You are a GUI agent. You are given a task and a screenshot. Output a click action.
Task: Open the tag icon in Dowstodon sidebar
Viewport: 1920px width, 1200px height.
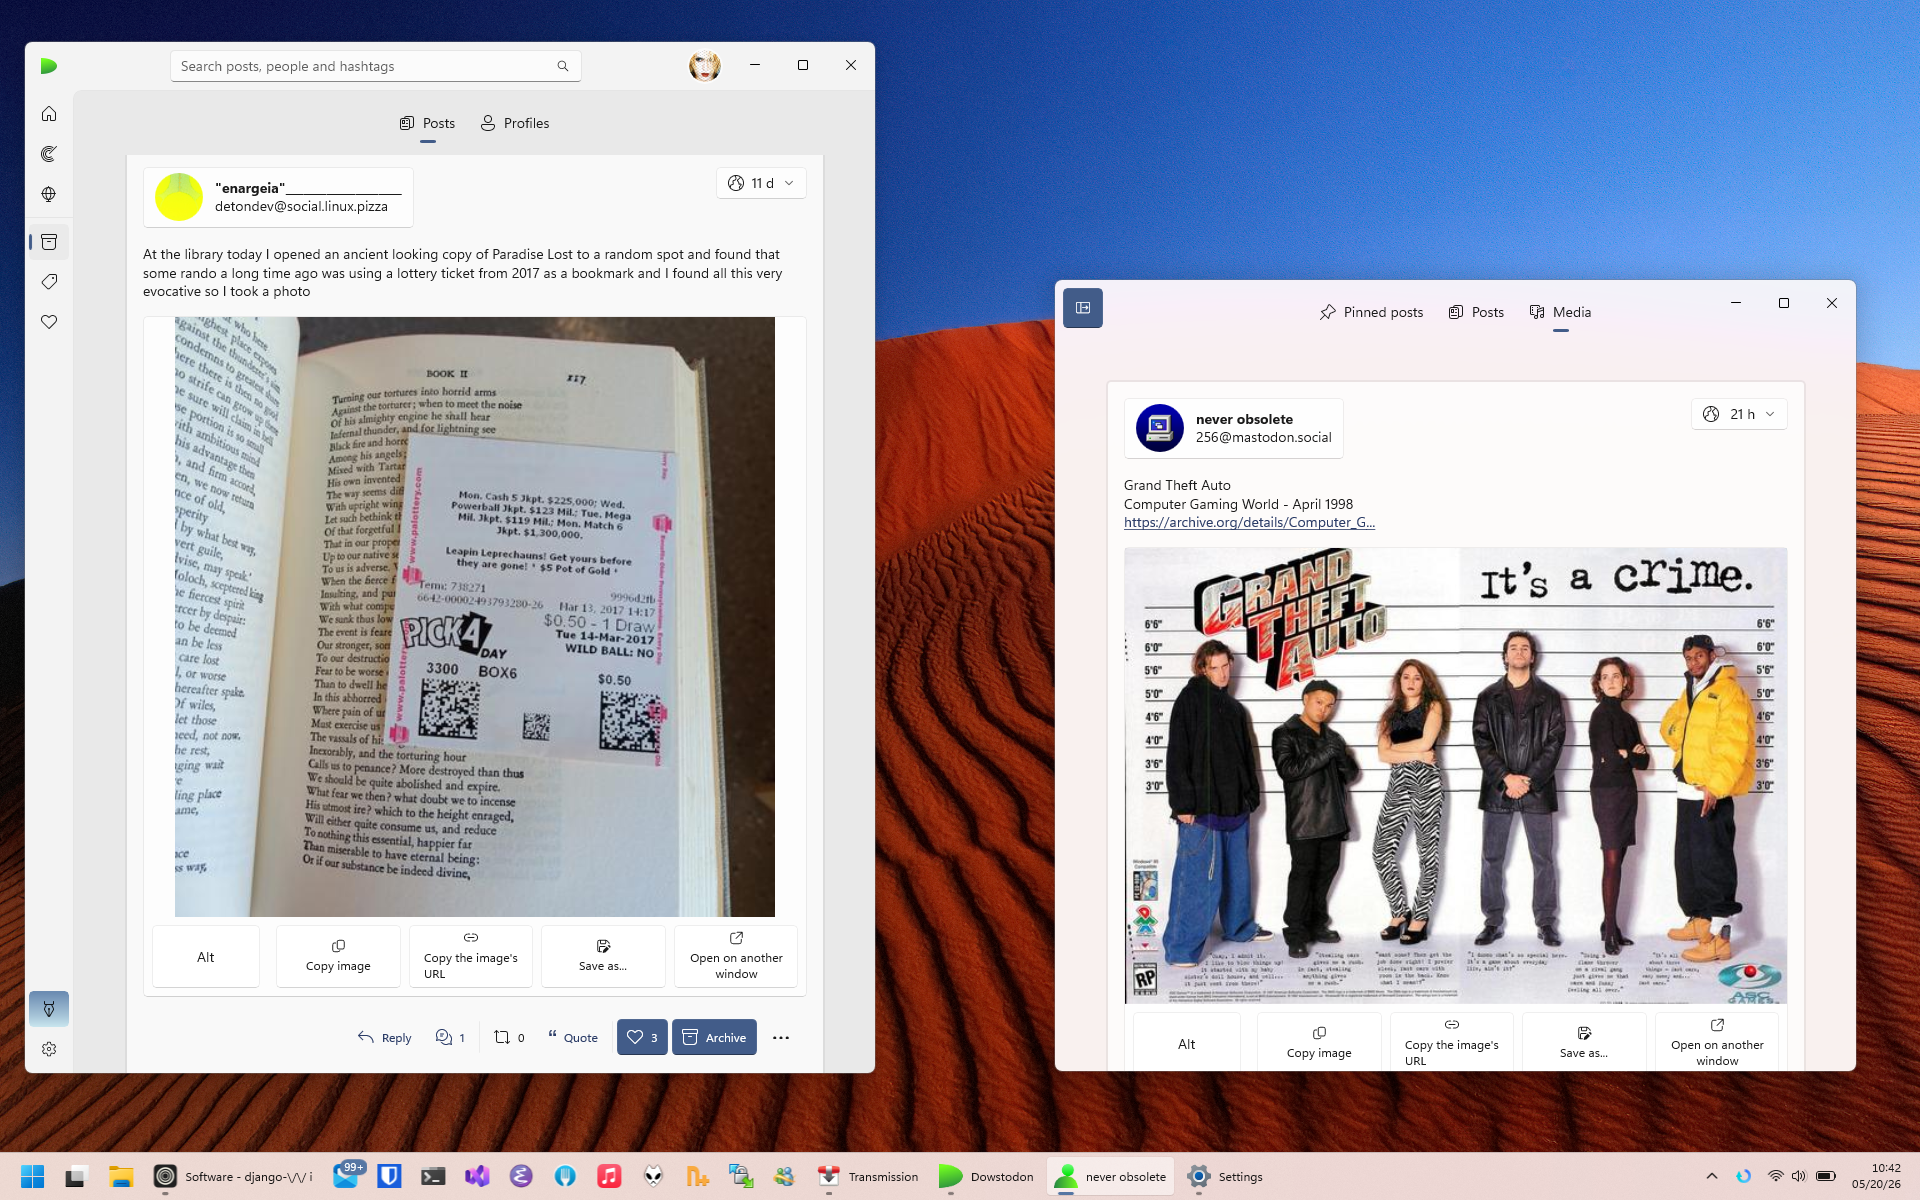point(49,282)
